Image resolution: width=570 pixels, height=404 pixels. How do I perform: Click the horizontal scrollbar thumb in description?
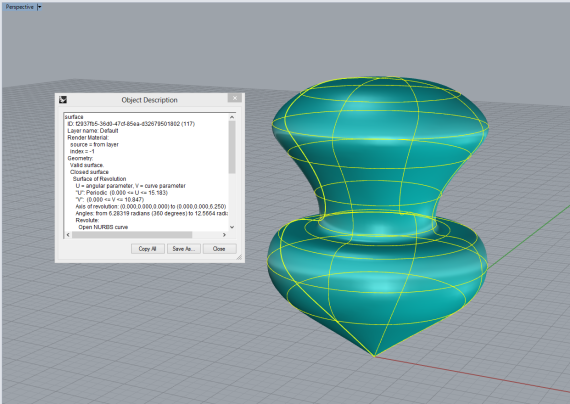pyautogui.click(x=132, y=235)
